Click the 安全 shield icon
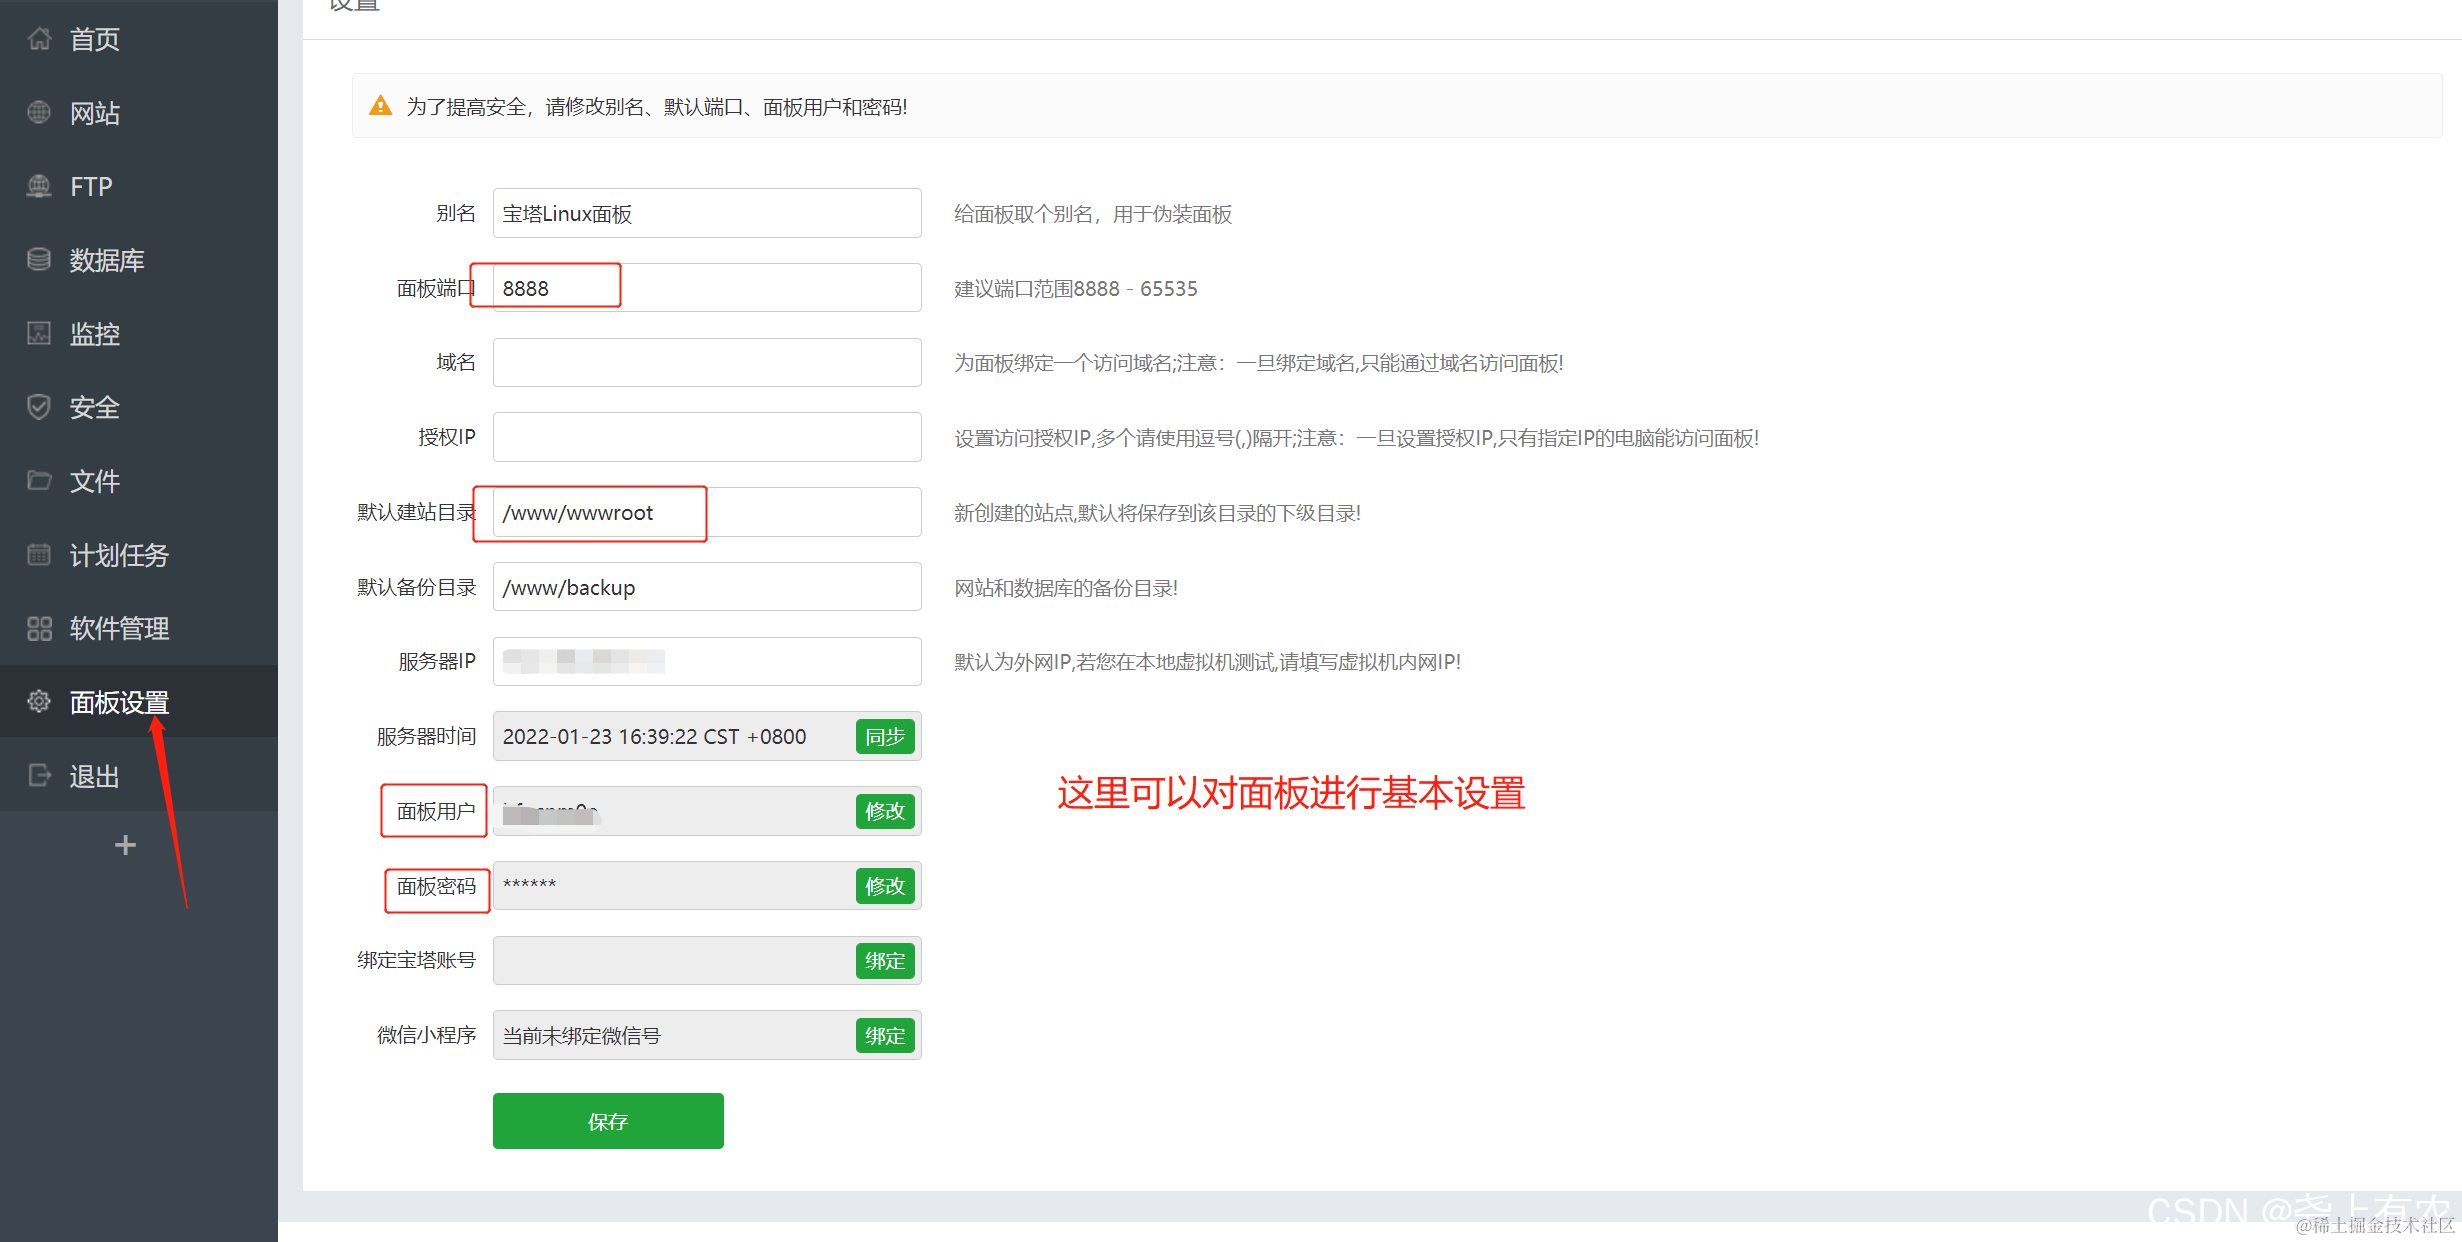 pyautogui.click(x=39, y=407)
